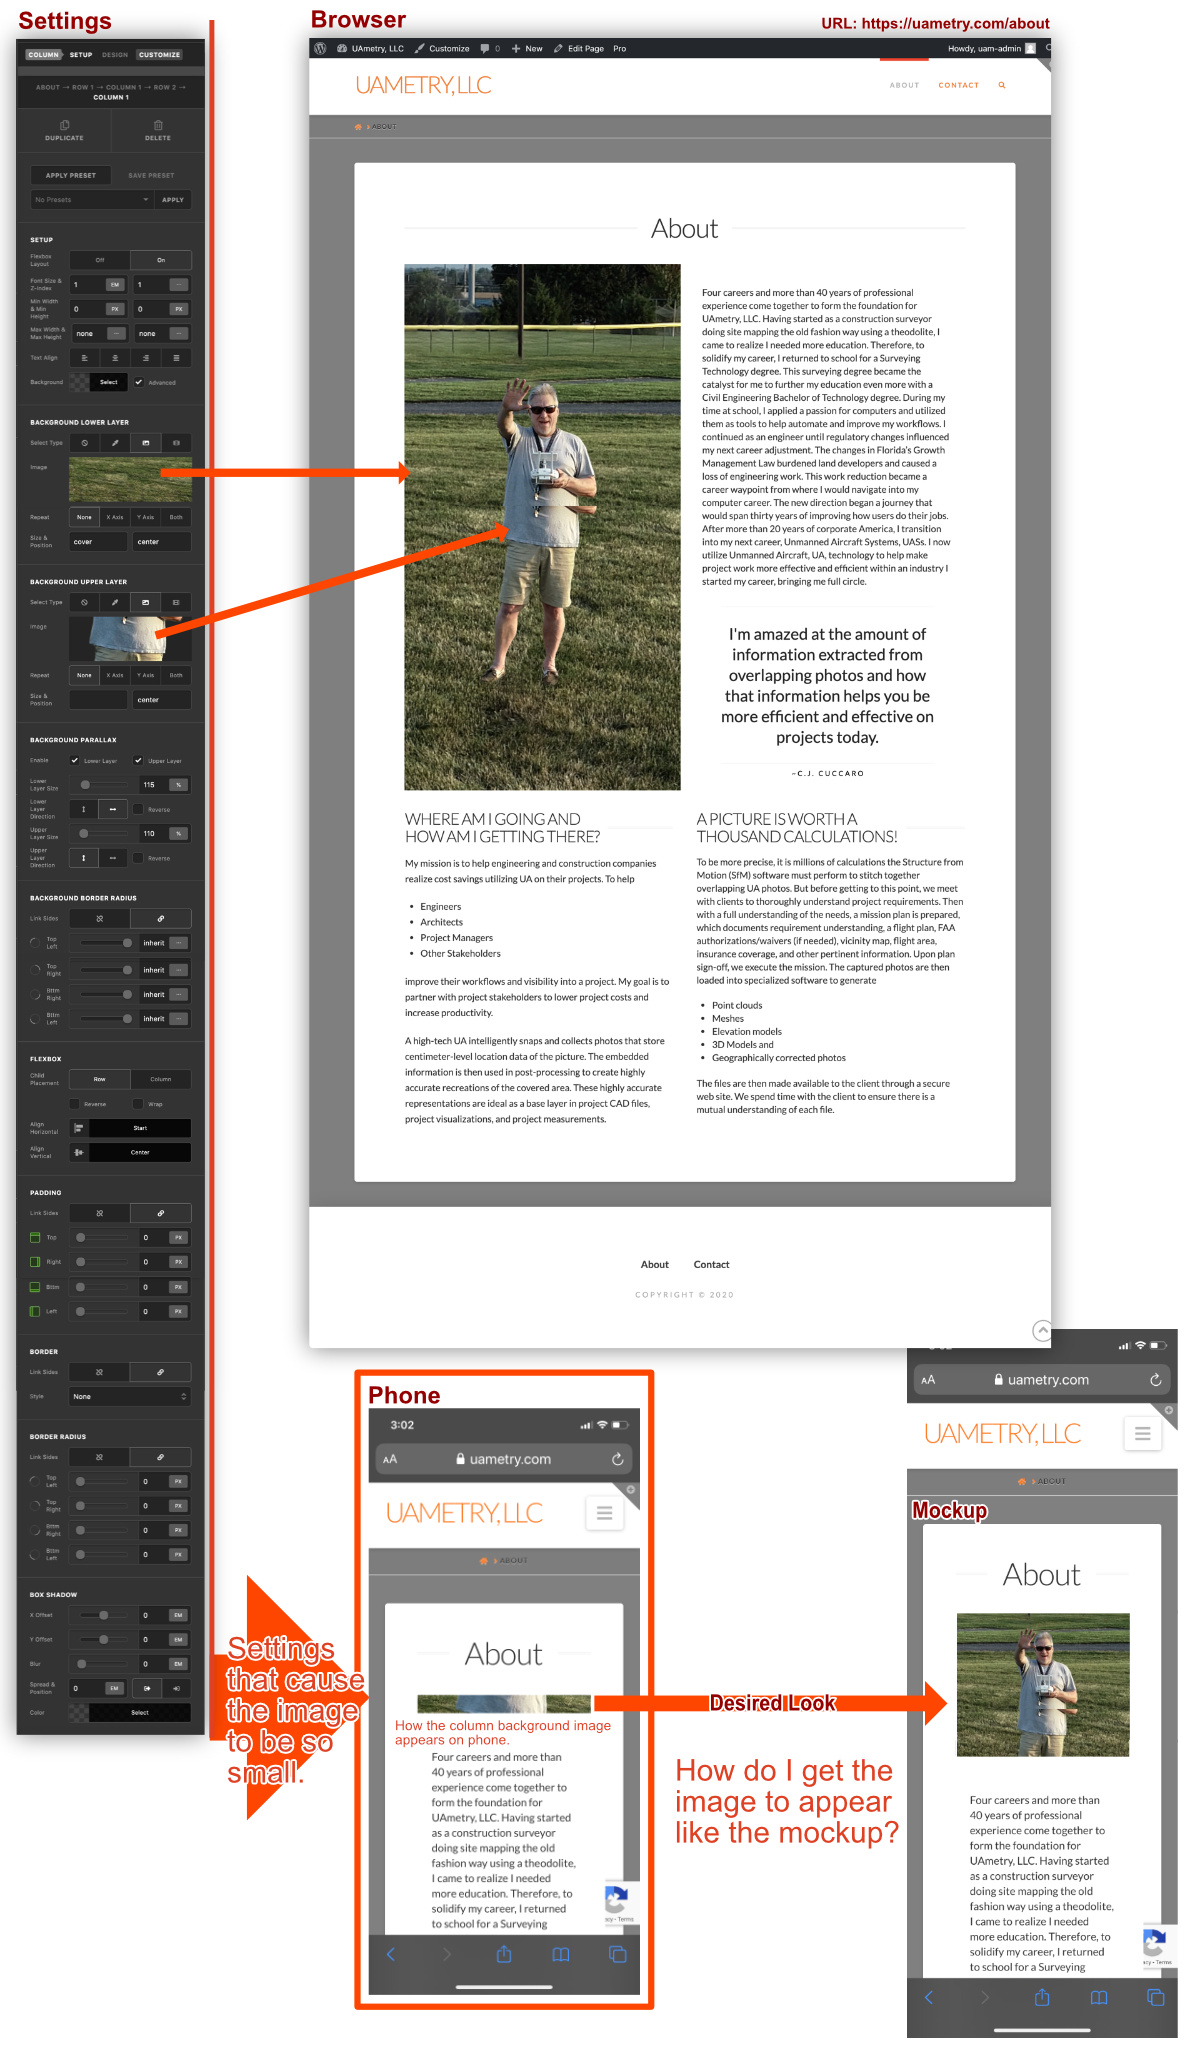Link sides in Border Radius section
Image resolution: width=1200 pixels, height=2048 pixels.
click(160, 1457)
